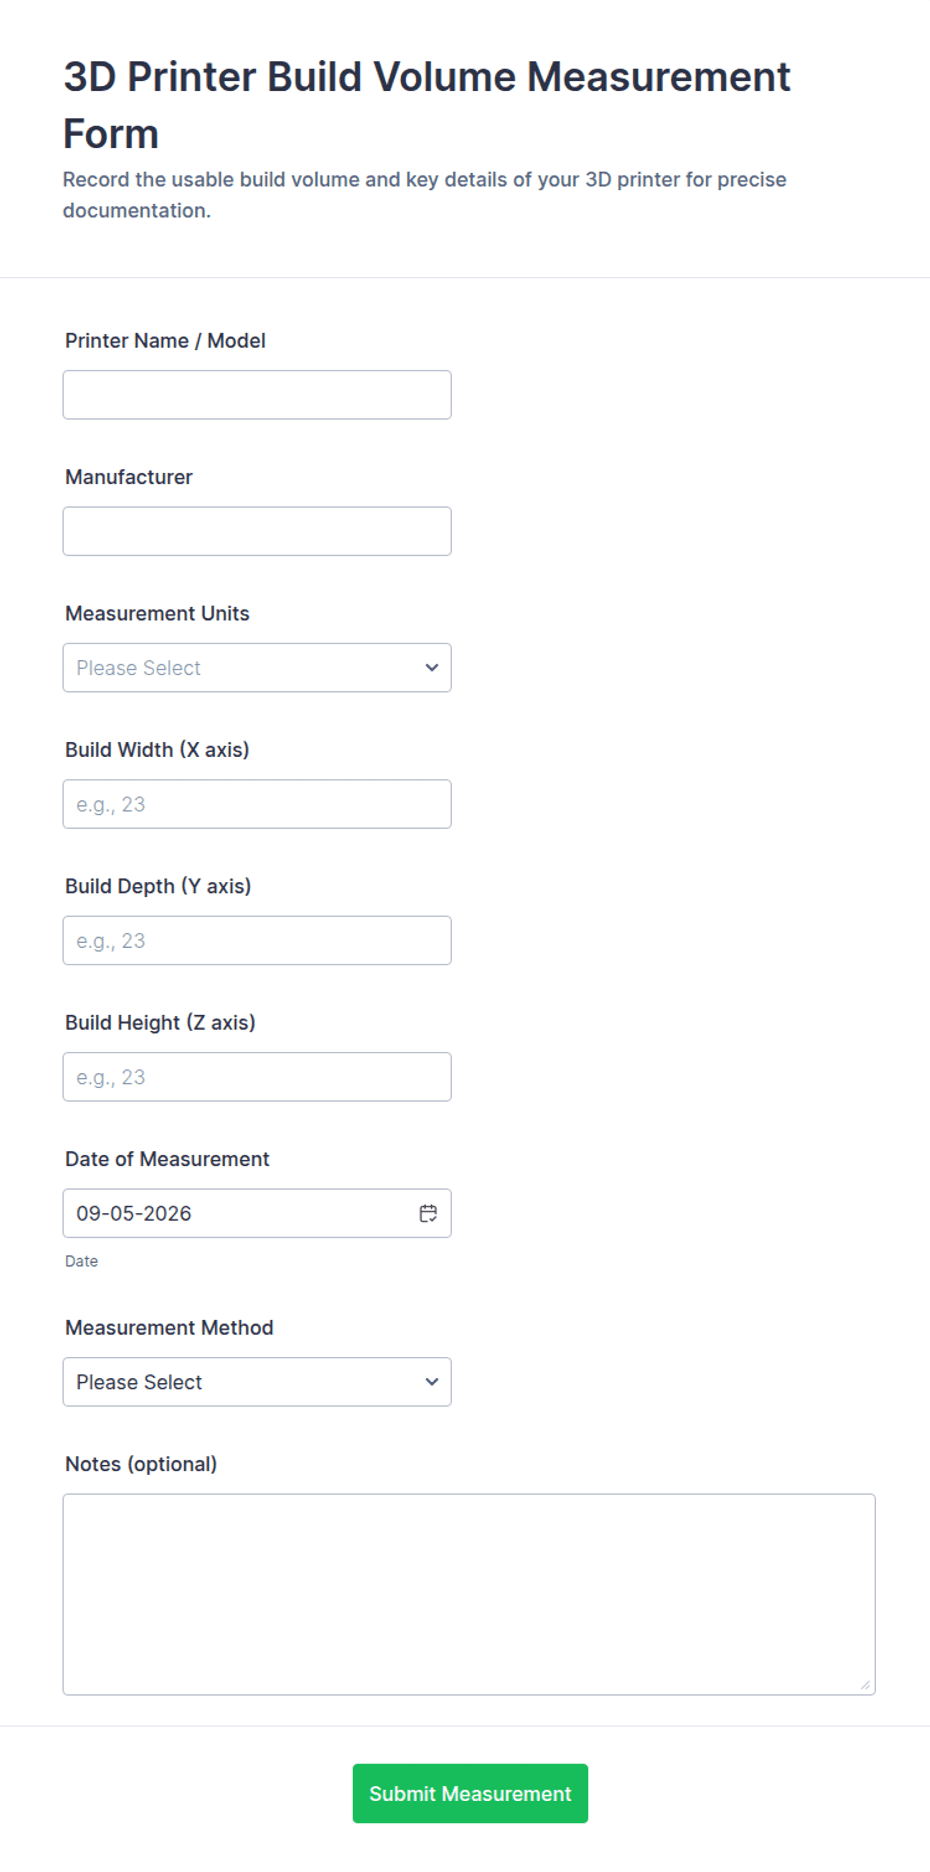
Task: Click the Date of Measurement label
Action: click(167, 1159)
